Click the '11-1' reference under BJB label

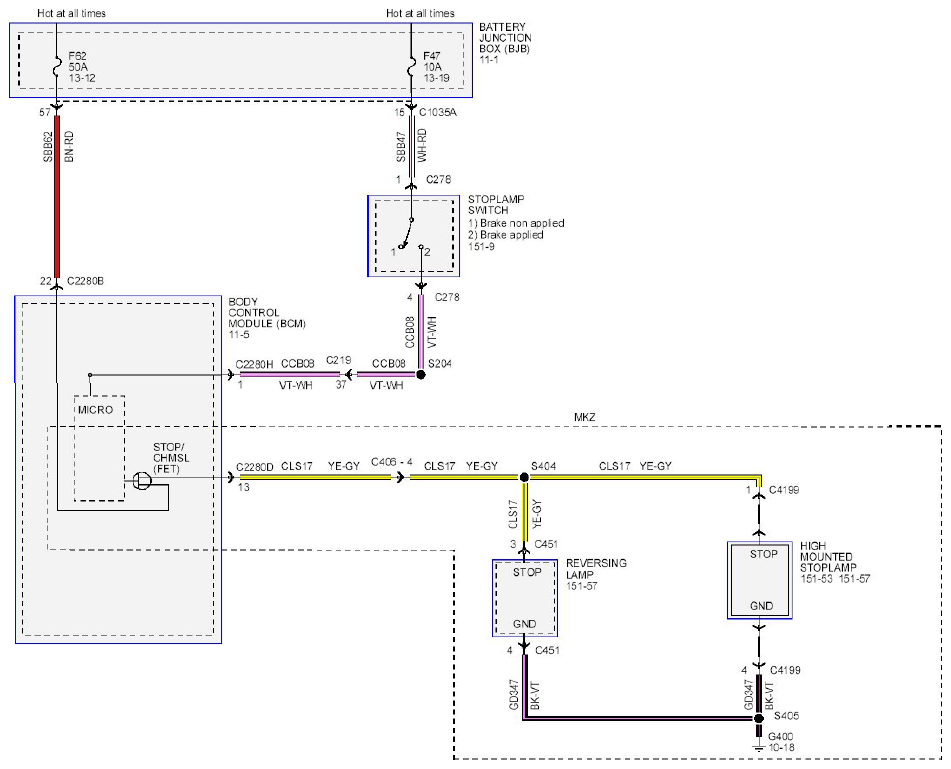tap(489, 60)
